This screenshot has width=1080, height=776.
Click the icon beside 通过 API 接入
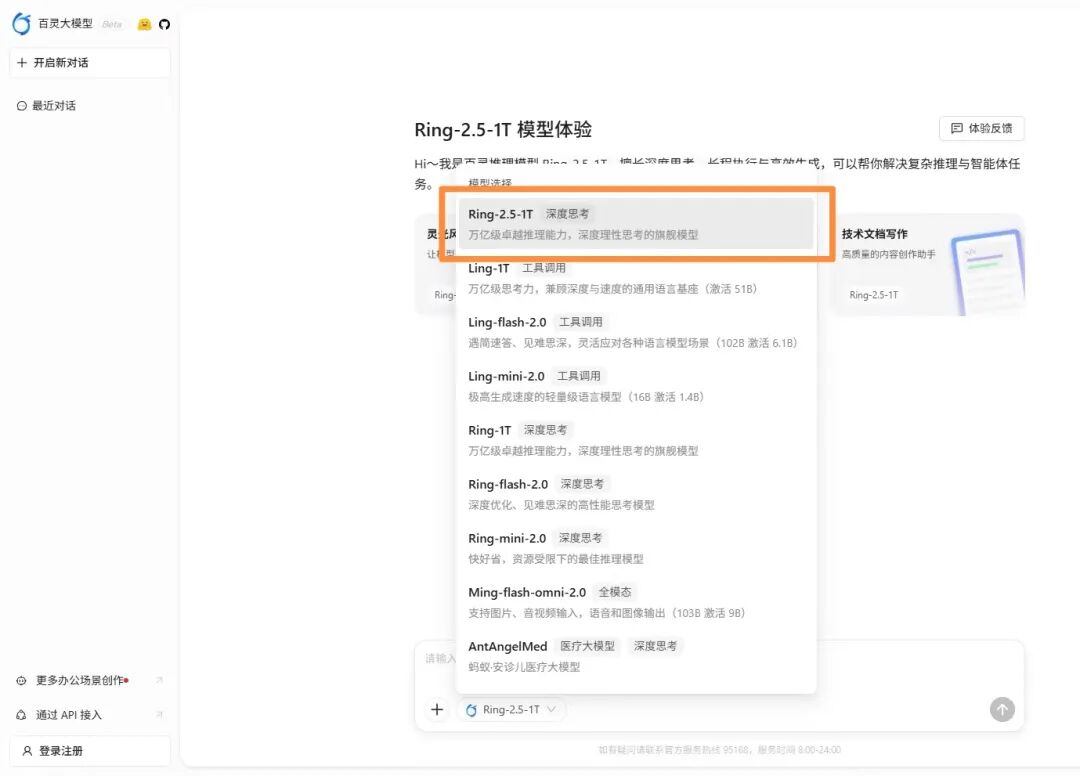21,715
